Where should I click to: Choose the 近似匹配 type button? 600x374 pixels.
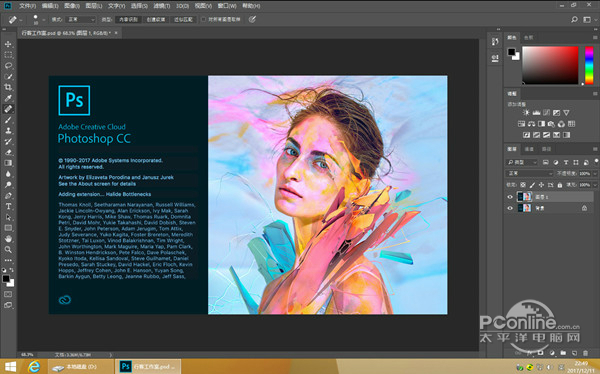click(x=183, y=19)
